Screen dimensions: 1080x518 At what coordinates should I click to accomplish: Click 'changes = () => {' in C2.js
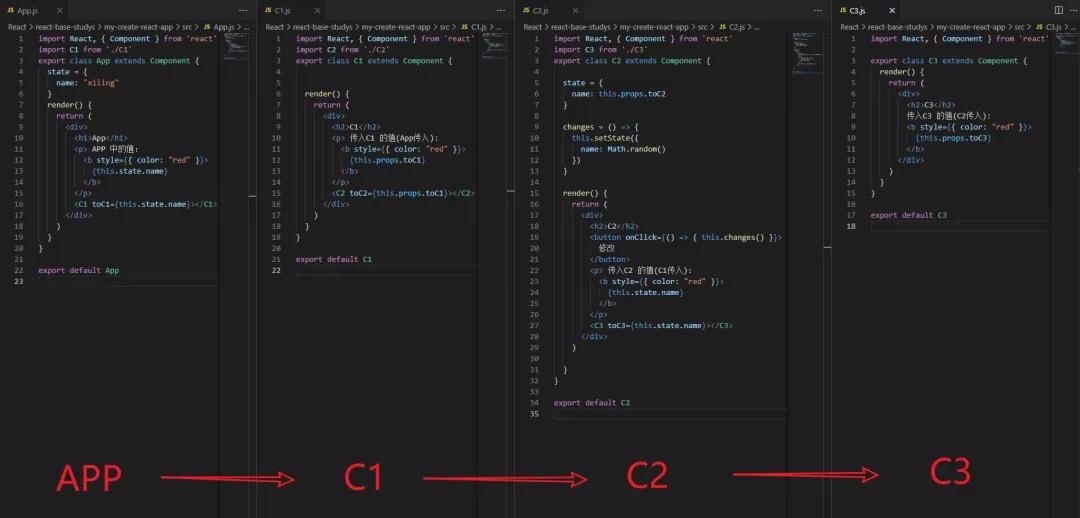click(601, 127)
